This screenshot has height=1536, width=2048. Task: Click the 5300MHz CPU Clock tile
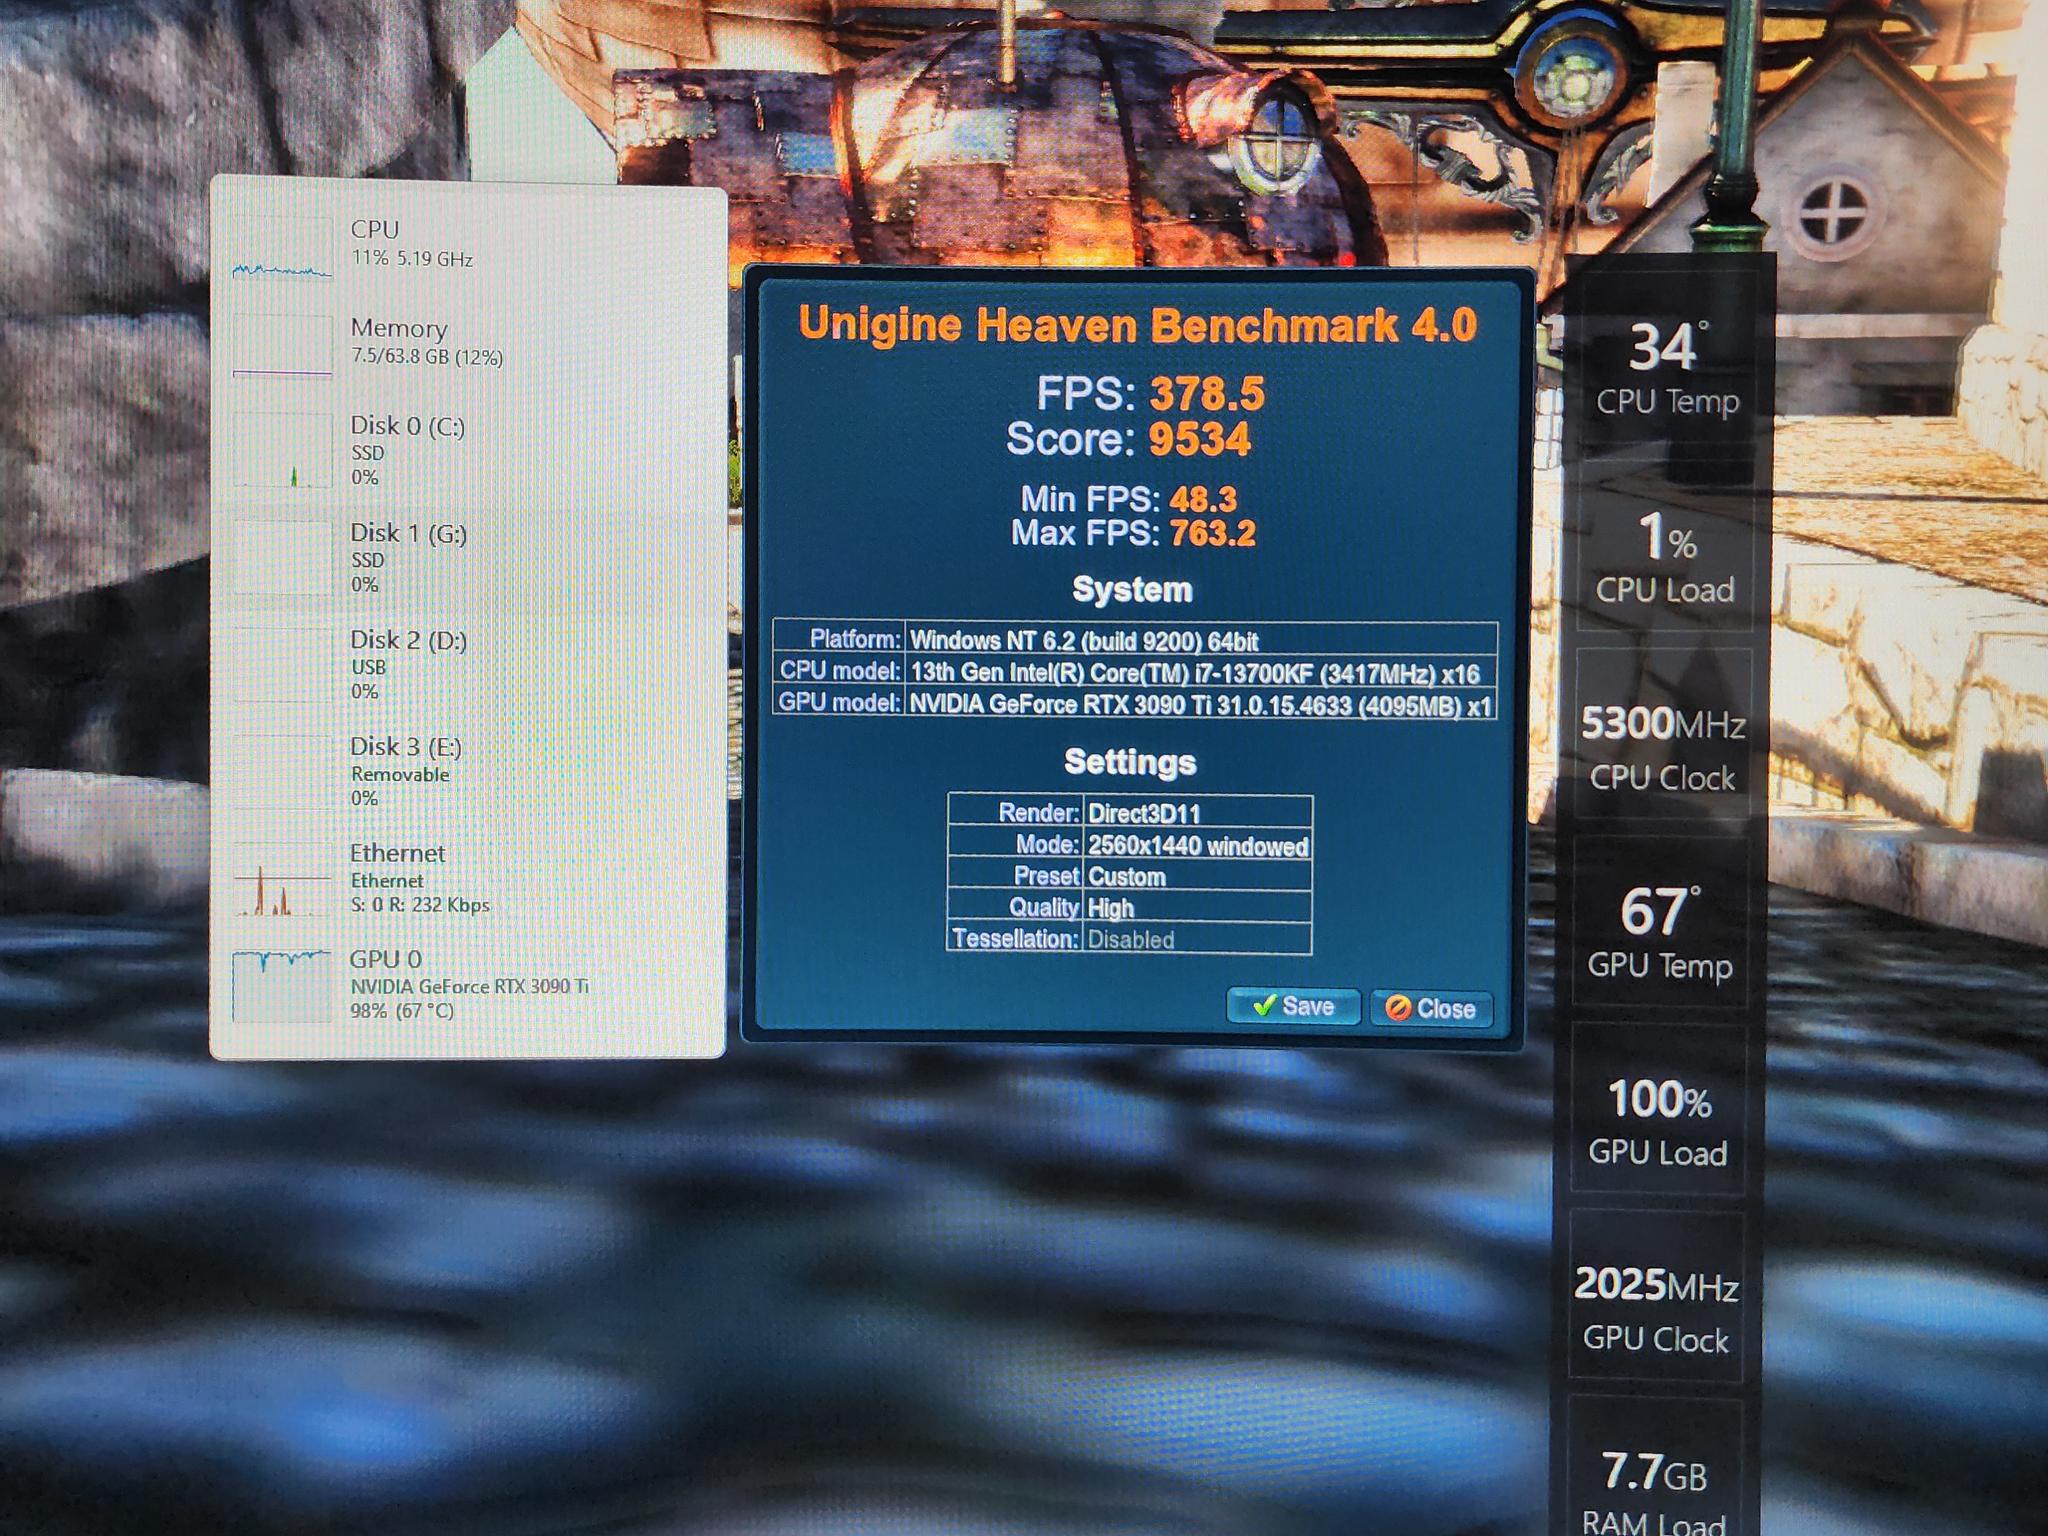pos(1663,746)
